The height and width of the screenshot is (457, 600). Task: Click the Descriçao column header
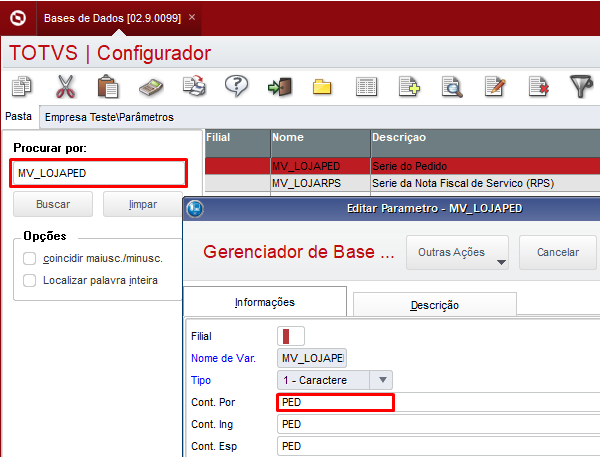[485, 143]
